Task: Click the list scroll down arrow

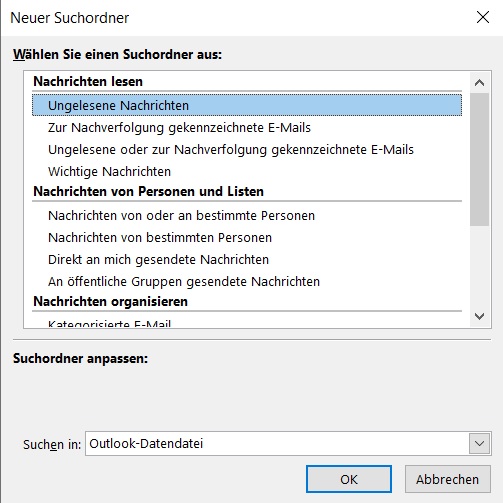Action: [479, 316]
